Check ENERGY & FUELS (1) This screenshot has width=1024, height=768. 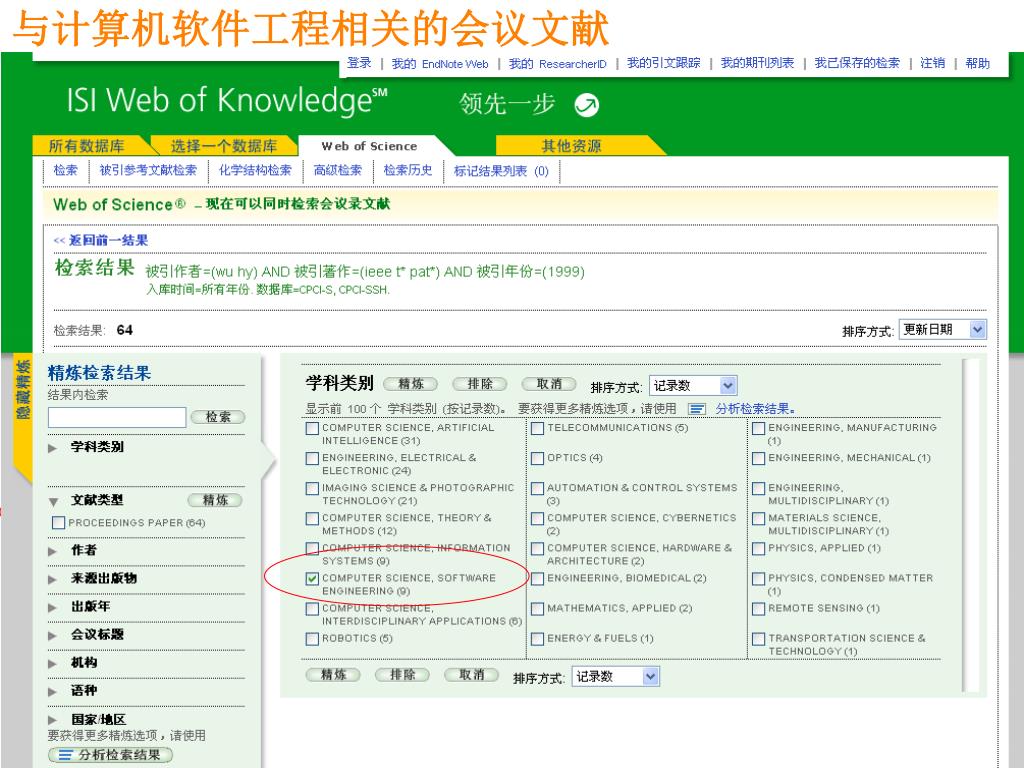(x=537, y=639)
